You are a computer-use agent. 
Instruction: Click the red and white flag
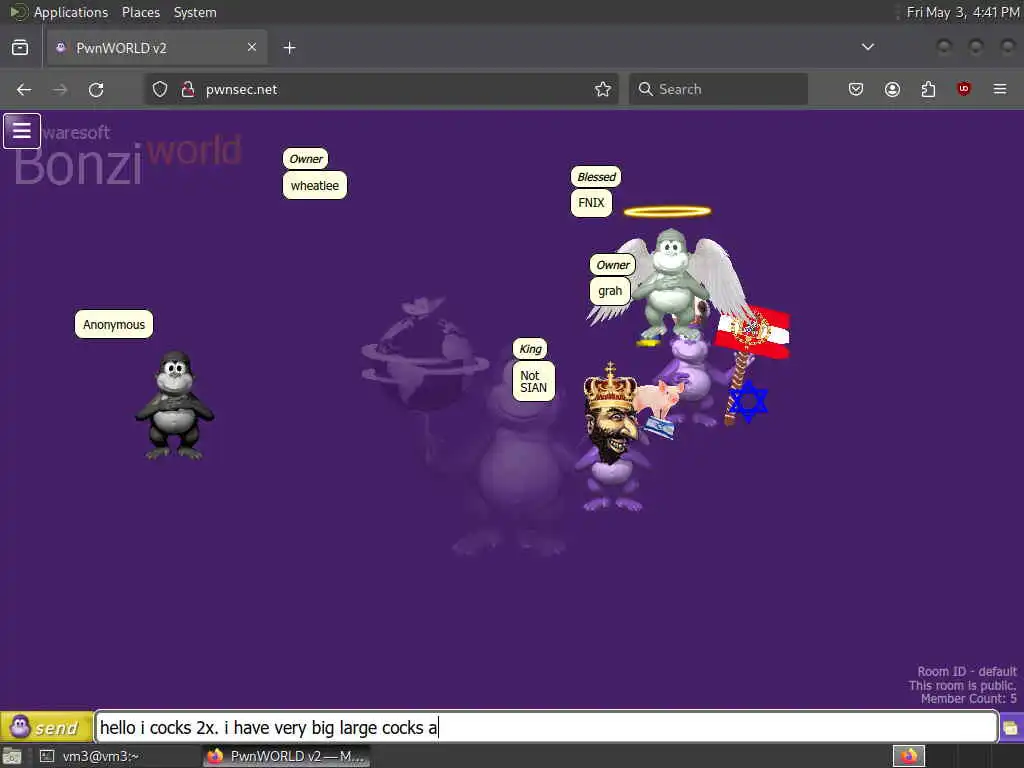752,333
